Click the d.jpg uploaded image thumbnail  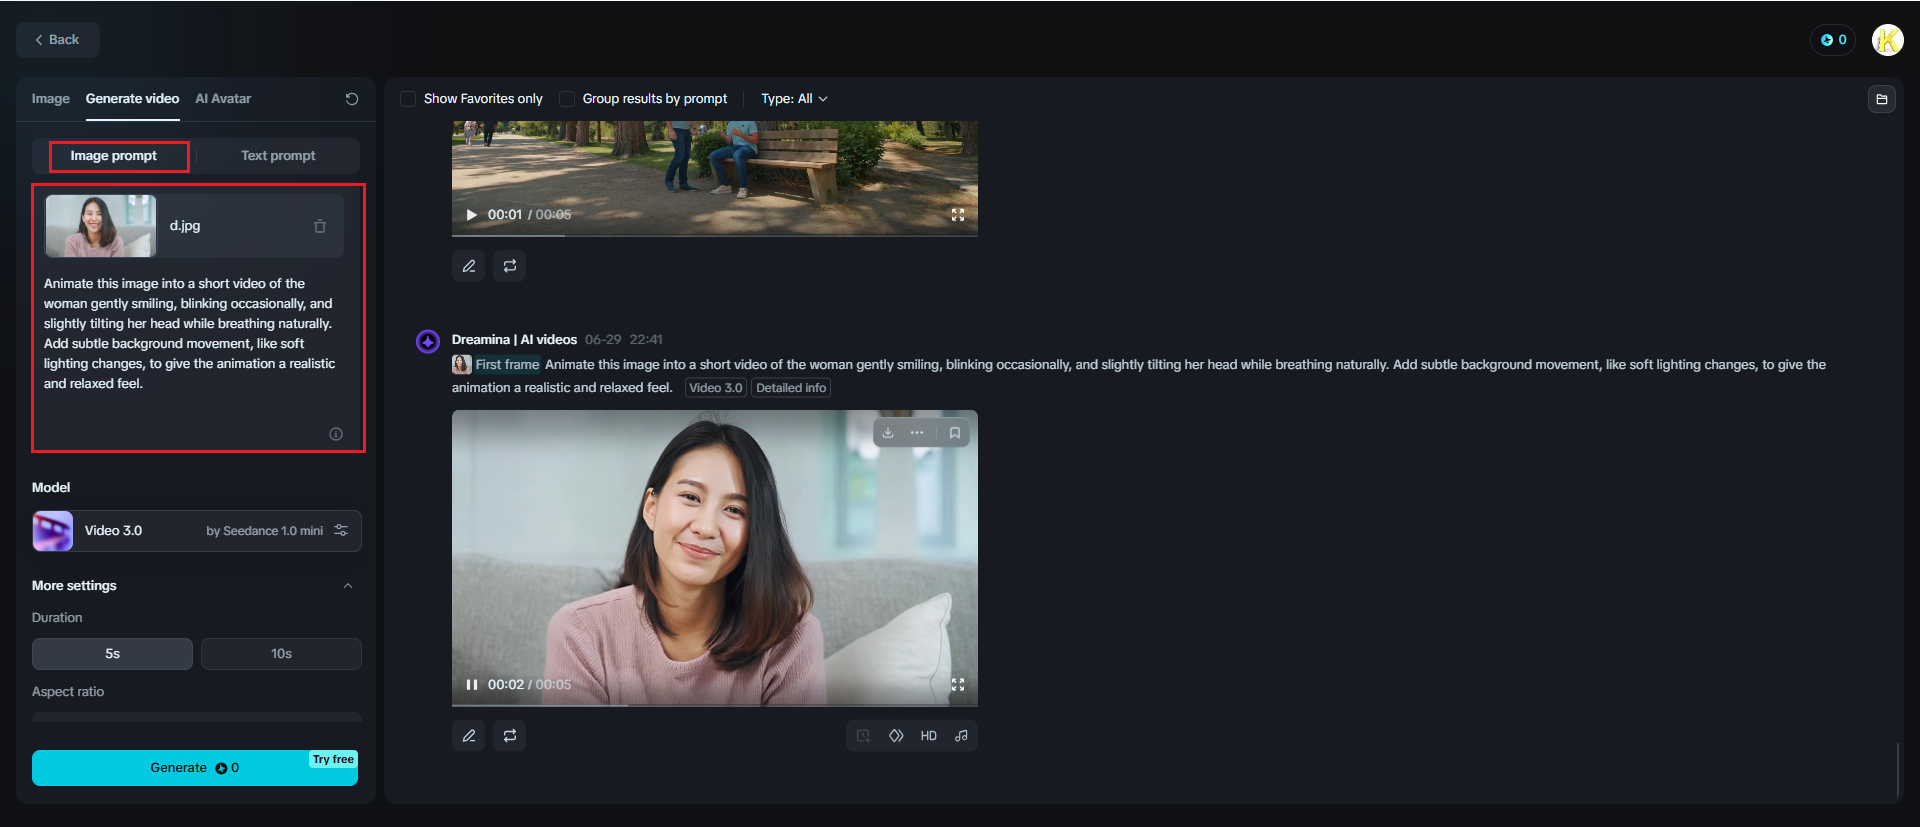(x=101, y=226)
